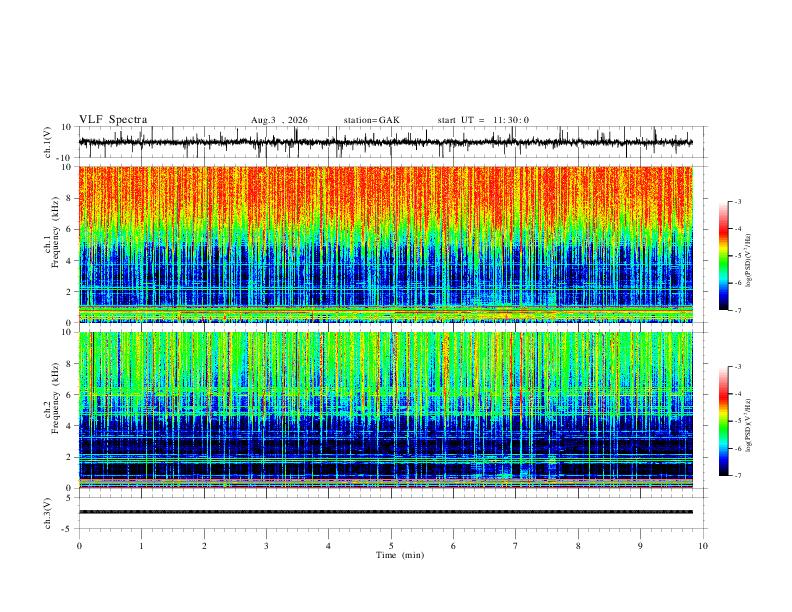
Task: Click the station=GAK label
Action: [x=371, y=120]
